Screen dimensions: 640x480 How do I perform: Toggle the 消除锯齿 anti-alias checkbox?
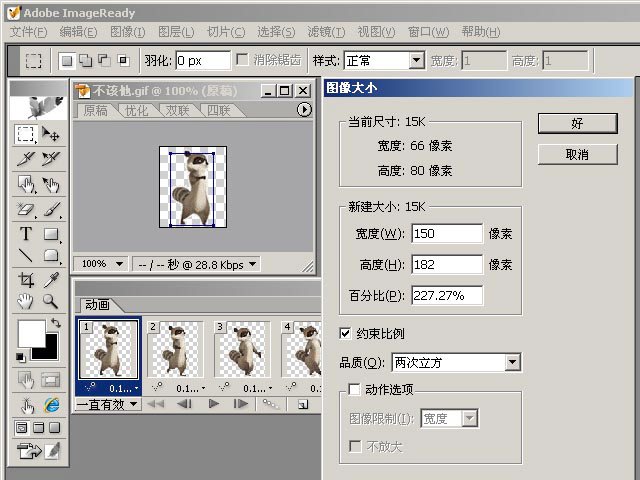[x=242, y=60]
